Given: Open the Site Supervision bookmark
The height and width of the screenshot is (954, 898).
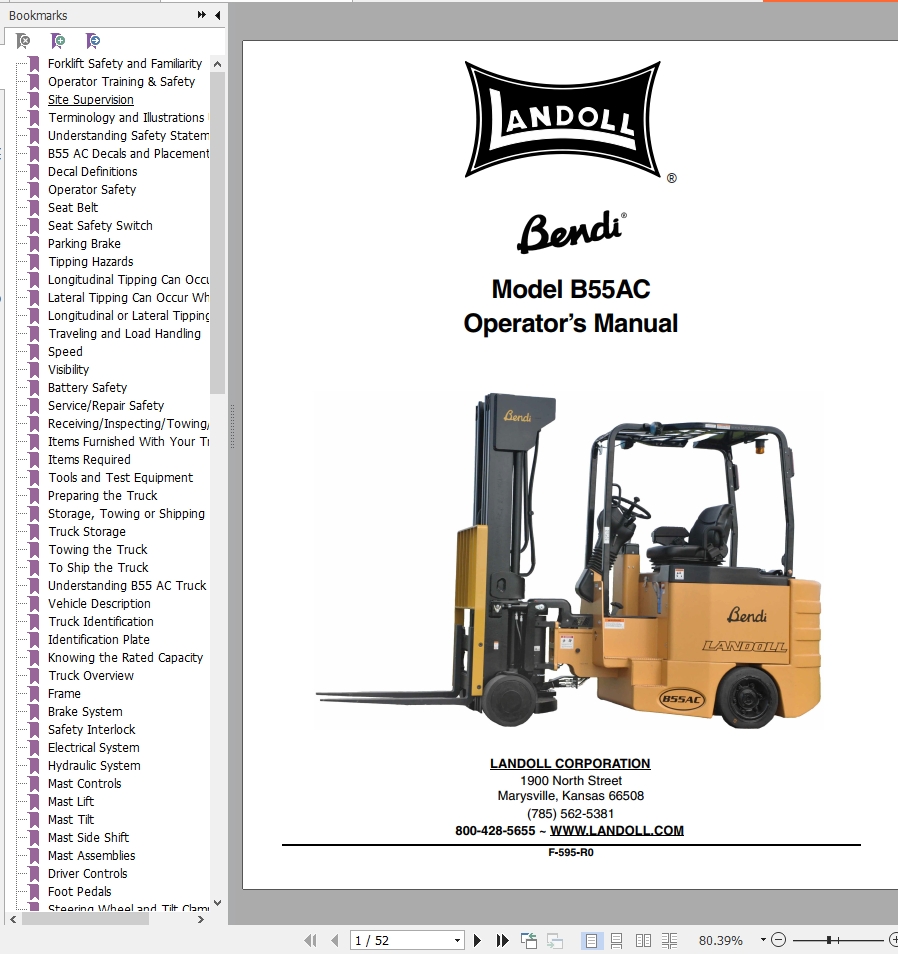Looking at the screenshot, I should 91,99.
